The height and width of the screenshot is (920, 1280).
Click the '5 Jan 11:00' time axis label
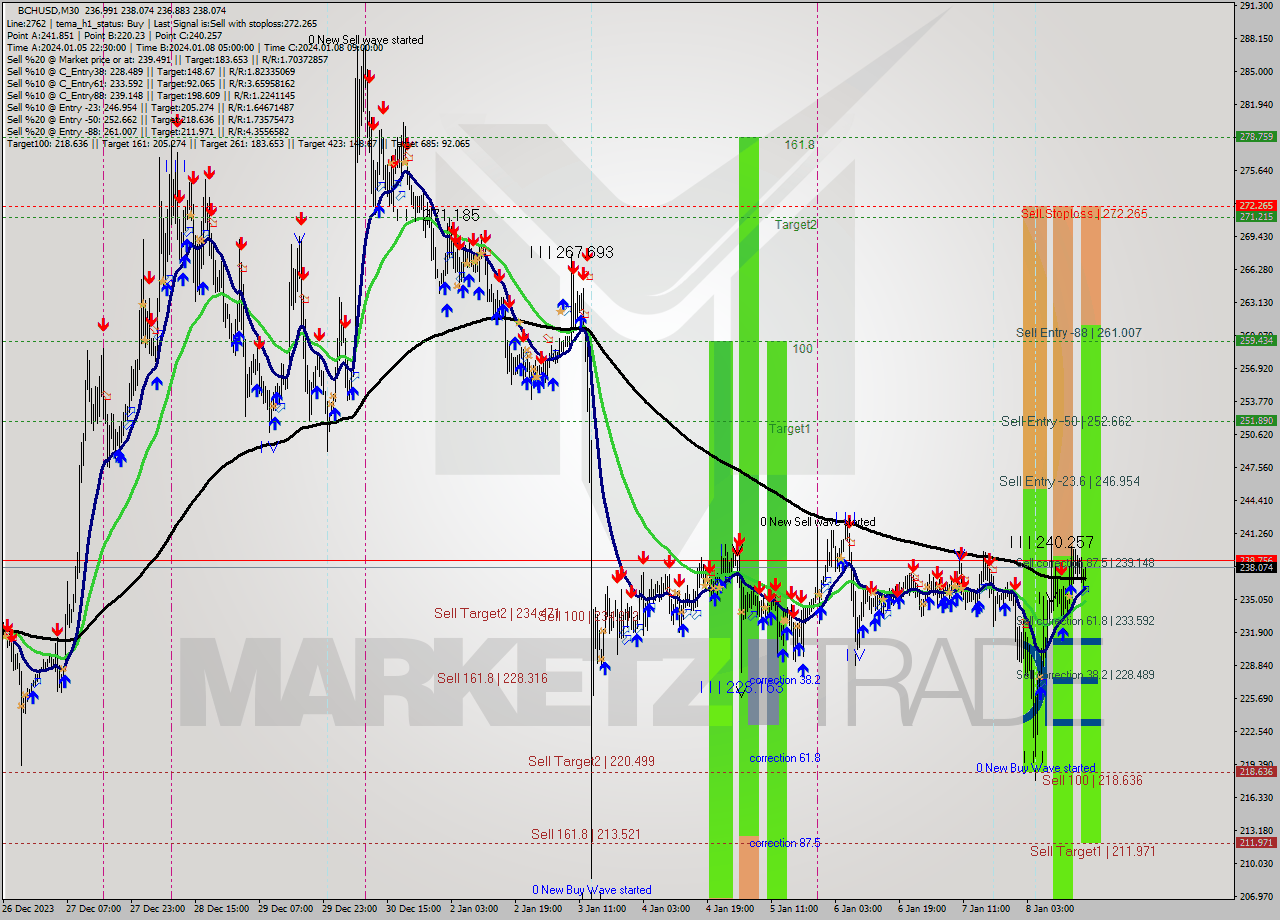coord(794,909)
